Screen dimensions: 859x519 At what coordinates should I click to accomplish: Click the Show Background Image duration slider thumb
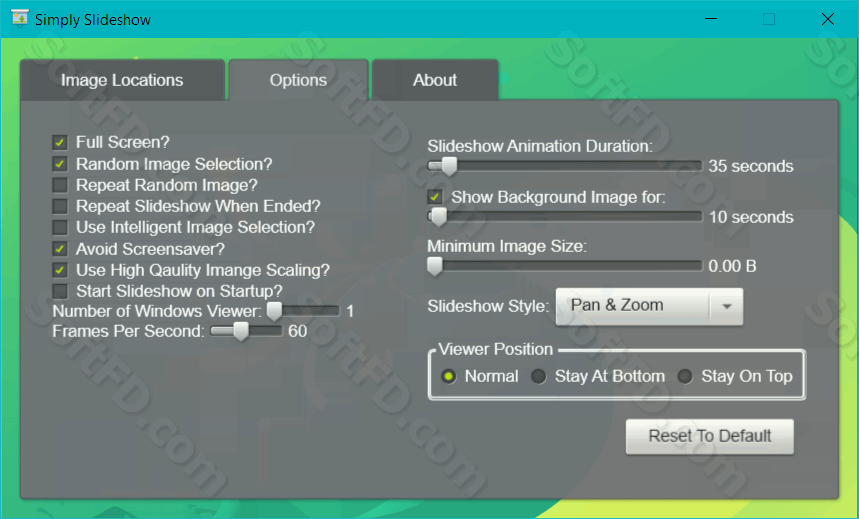(x=438, y=217)
